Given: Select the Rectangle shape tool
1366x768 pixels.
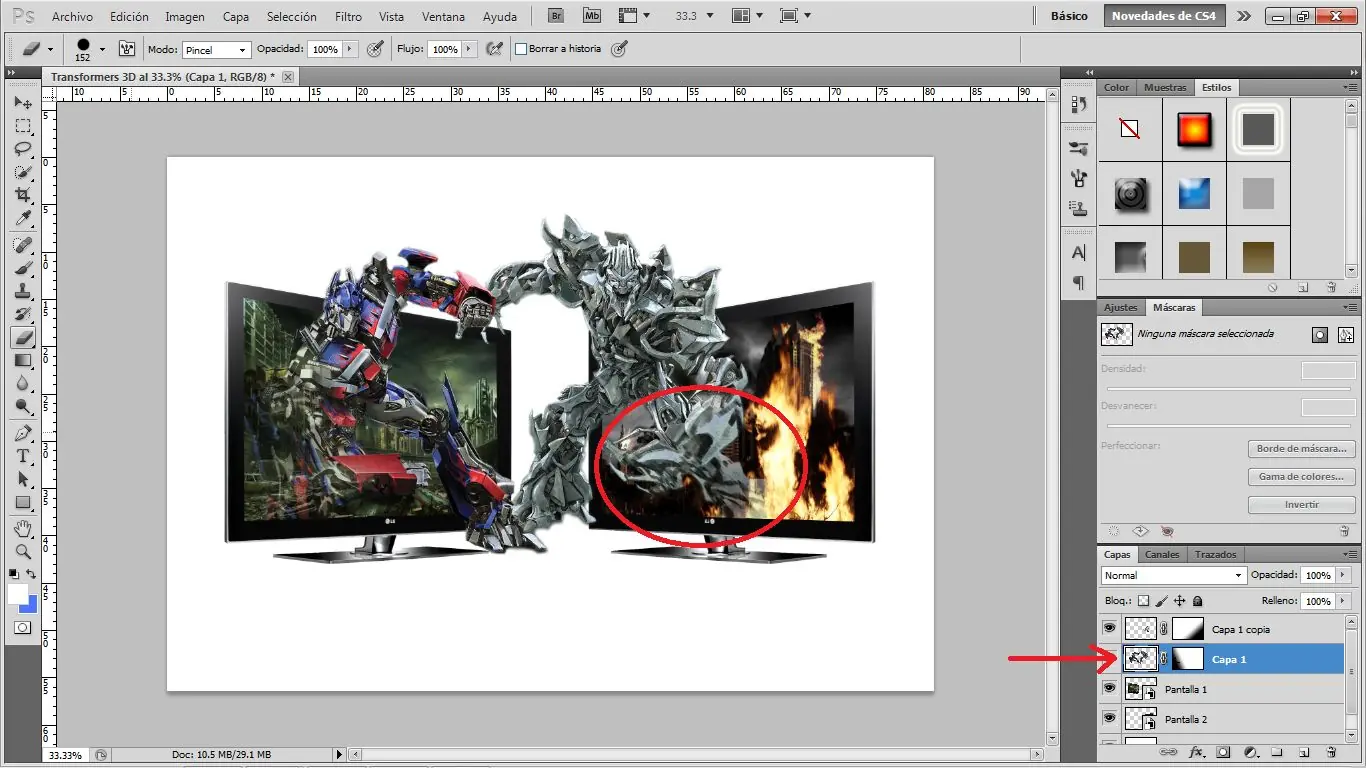Looking at the screenshot, I should [x=22, y=502].
